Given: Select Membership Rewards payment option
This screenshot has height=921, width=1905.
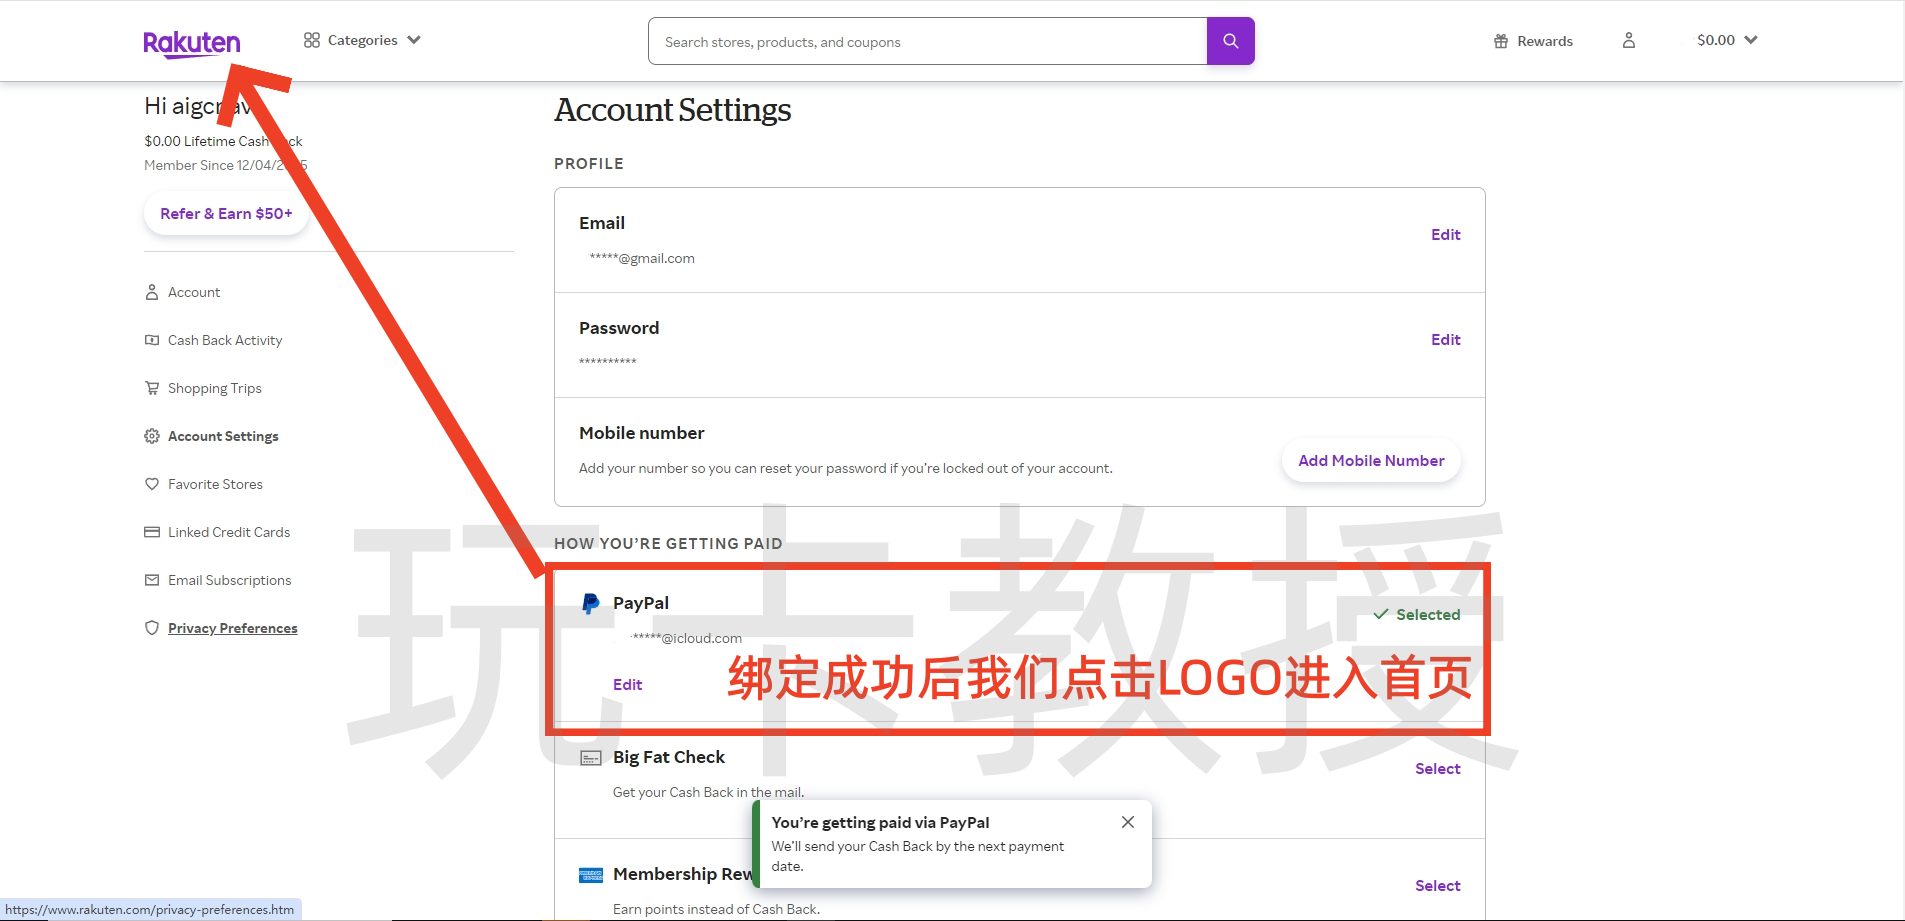Looking at the screenshot, I should tap(1437, 886).
